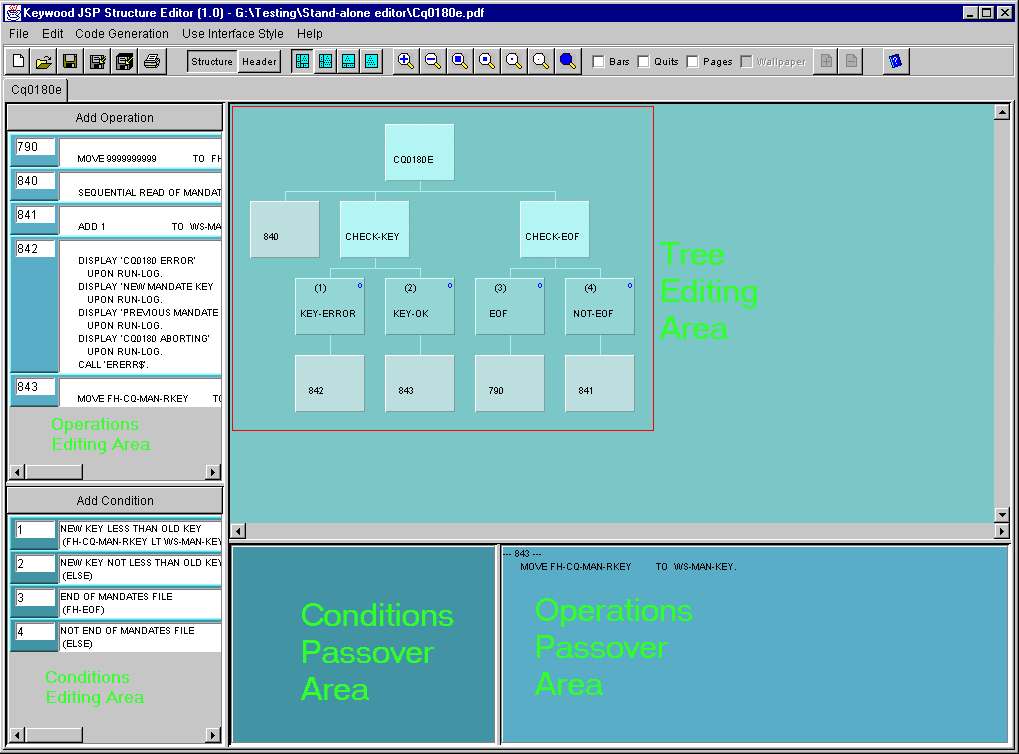The image size is (1019, 754).
Task: Select the Header view toggle button
Action: (x=259, y=62)
